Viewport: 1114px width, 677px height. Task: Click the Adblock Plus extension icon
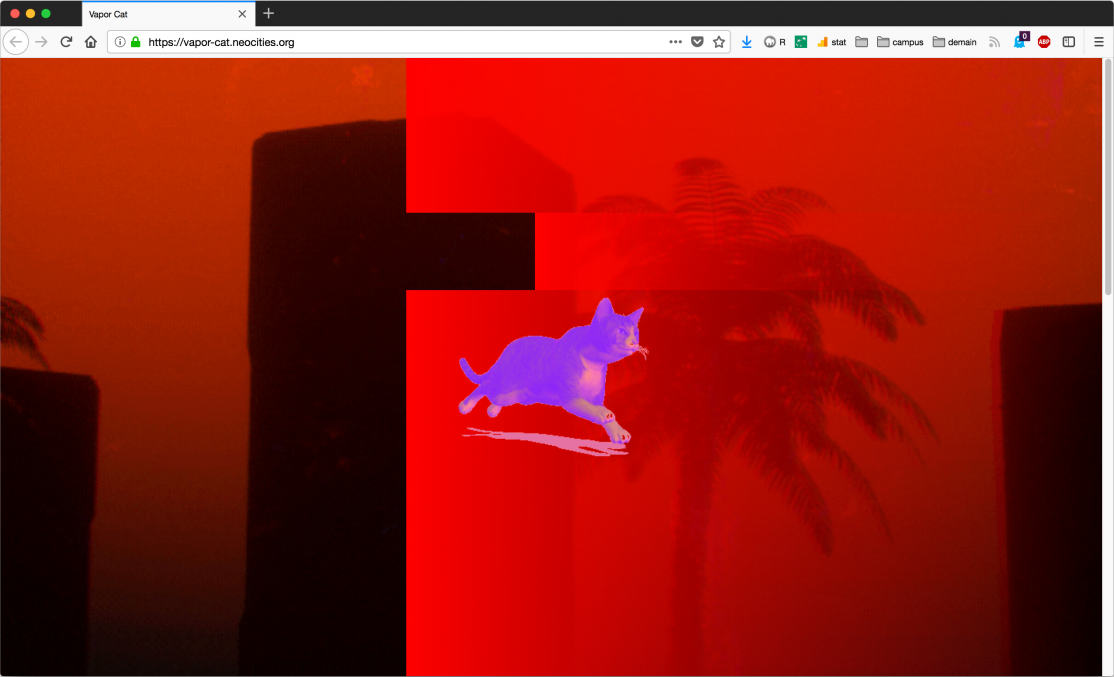click(x=1044, y=42)
